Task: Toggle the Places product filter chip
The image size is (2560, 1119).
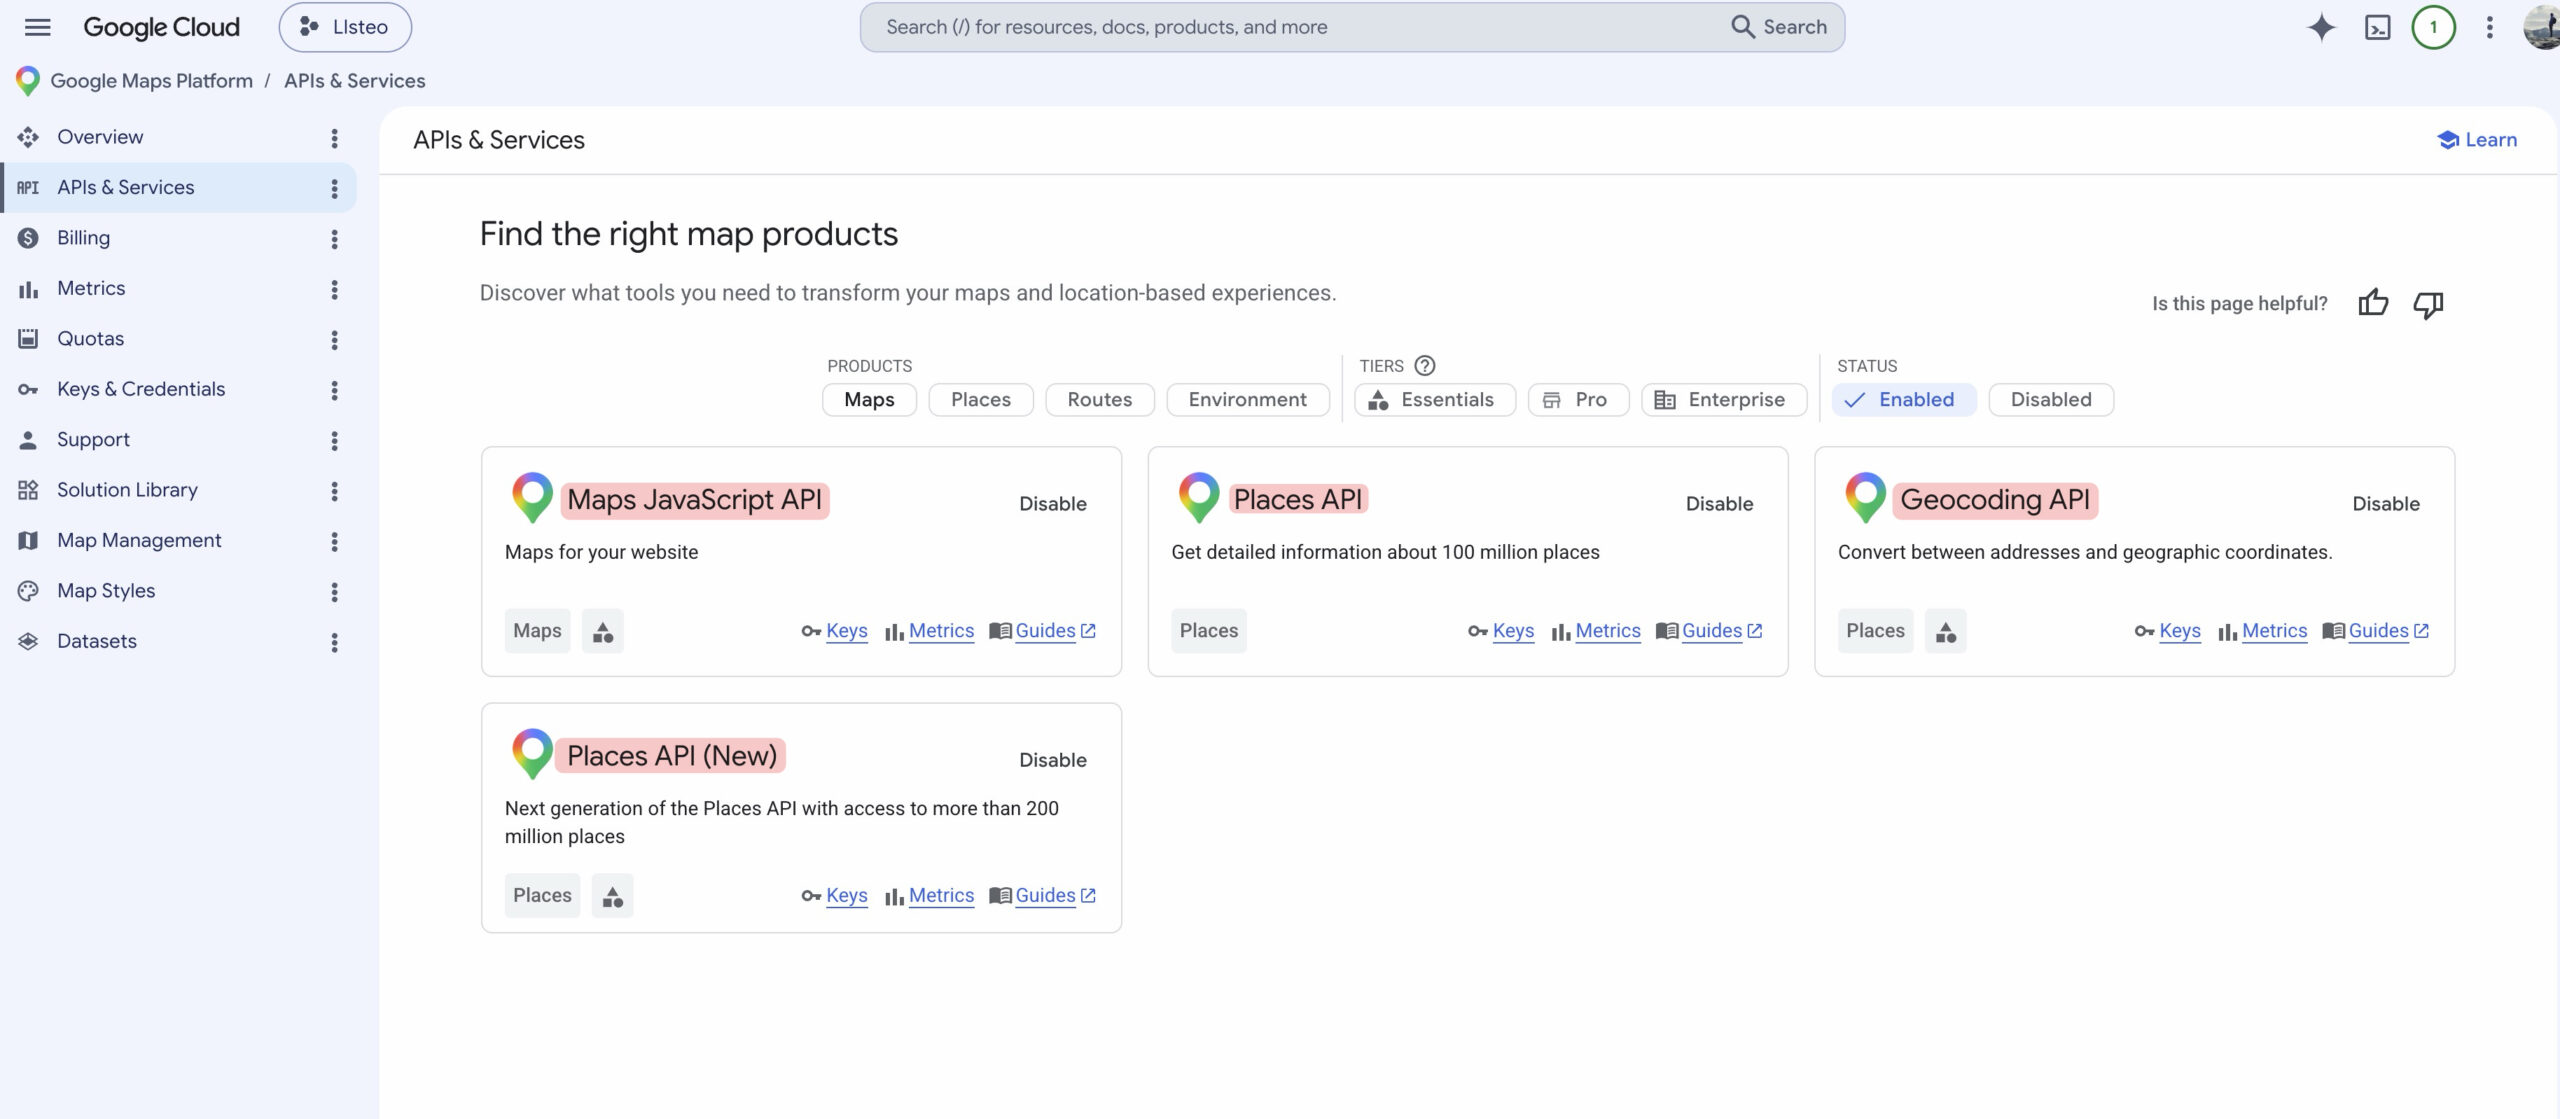Action: coord(981,400)
